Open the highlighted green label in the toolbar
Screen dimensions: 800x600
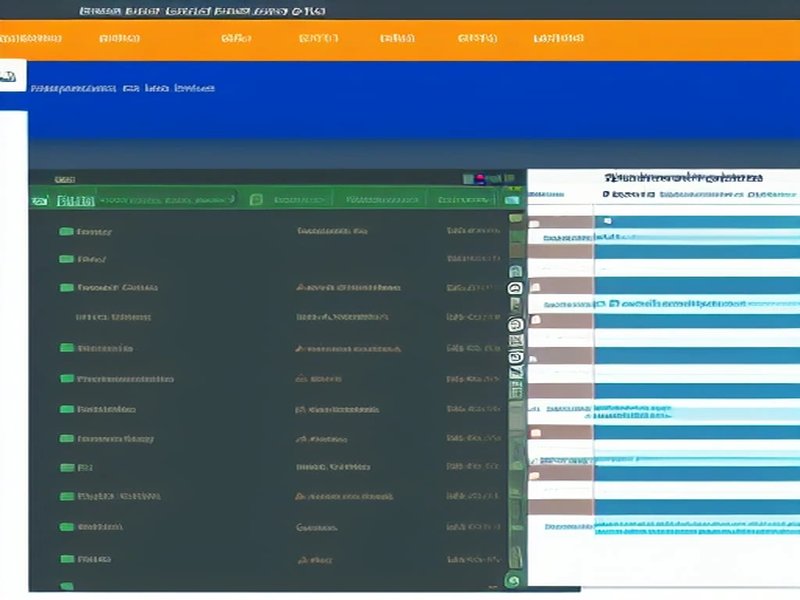[75, 201]
